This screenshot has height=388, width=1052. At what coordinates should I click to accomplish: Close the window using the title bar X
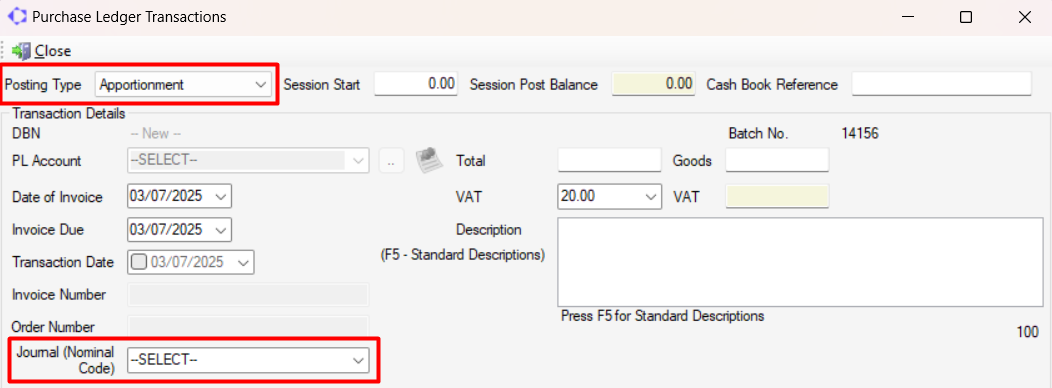tap(1024, 17)
